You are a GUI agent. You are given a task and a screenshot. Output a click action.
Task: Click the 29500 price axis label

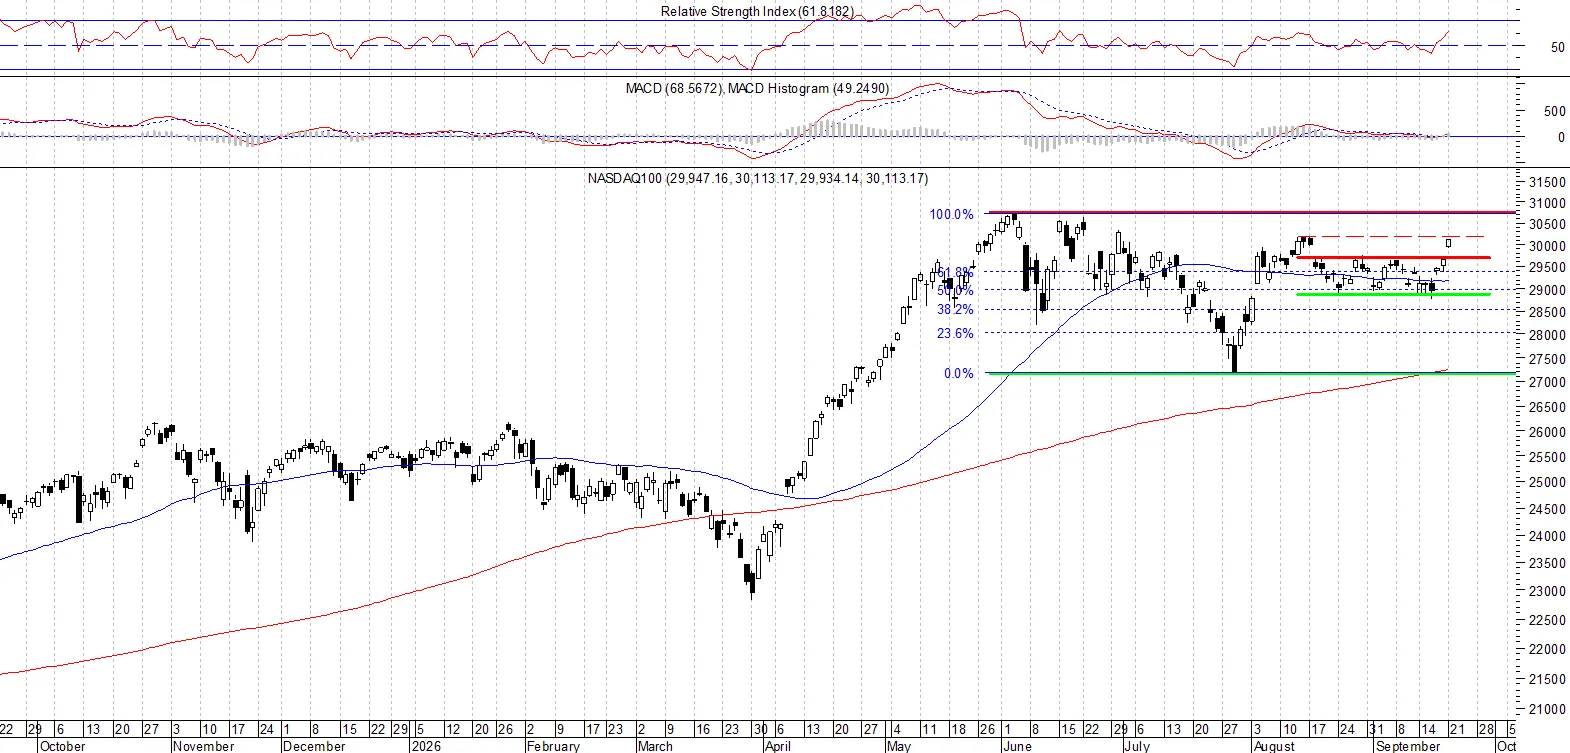[x=1547, y=268]
